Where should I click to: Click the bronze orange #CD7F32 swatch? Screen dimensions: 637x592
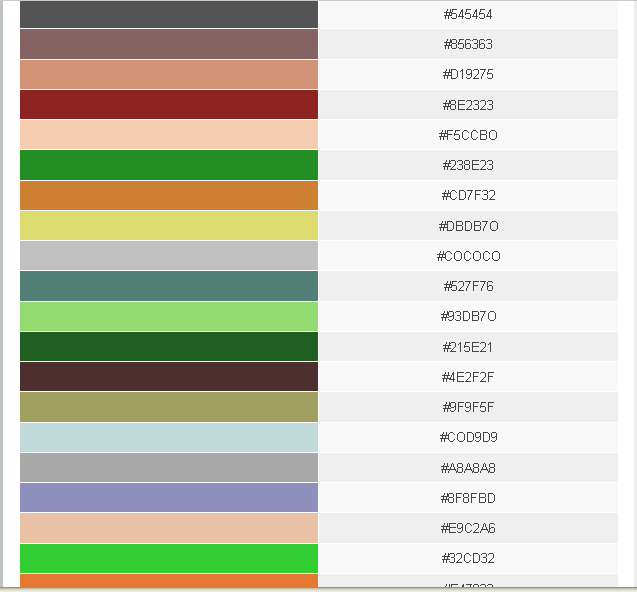point(168,195)
